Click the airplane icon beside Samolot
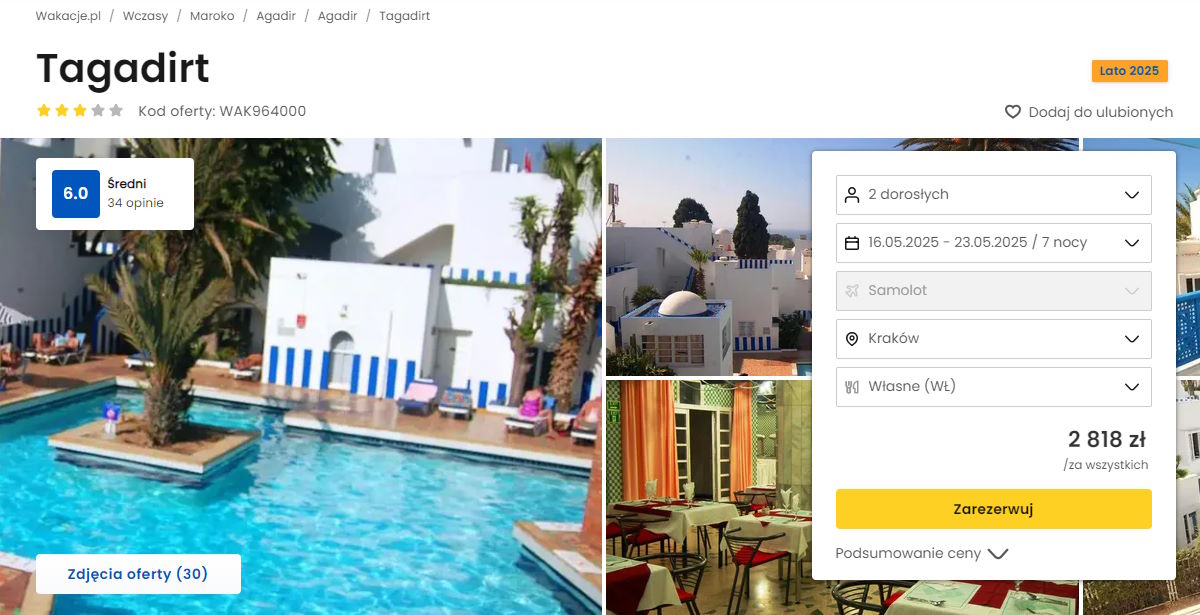 point(852,291)
